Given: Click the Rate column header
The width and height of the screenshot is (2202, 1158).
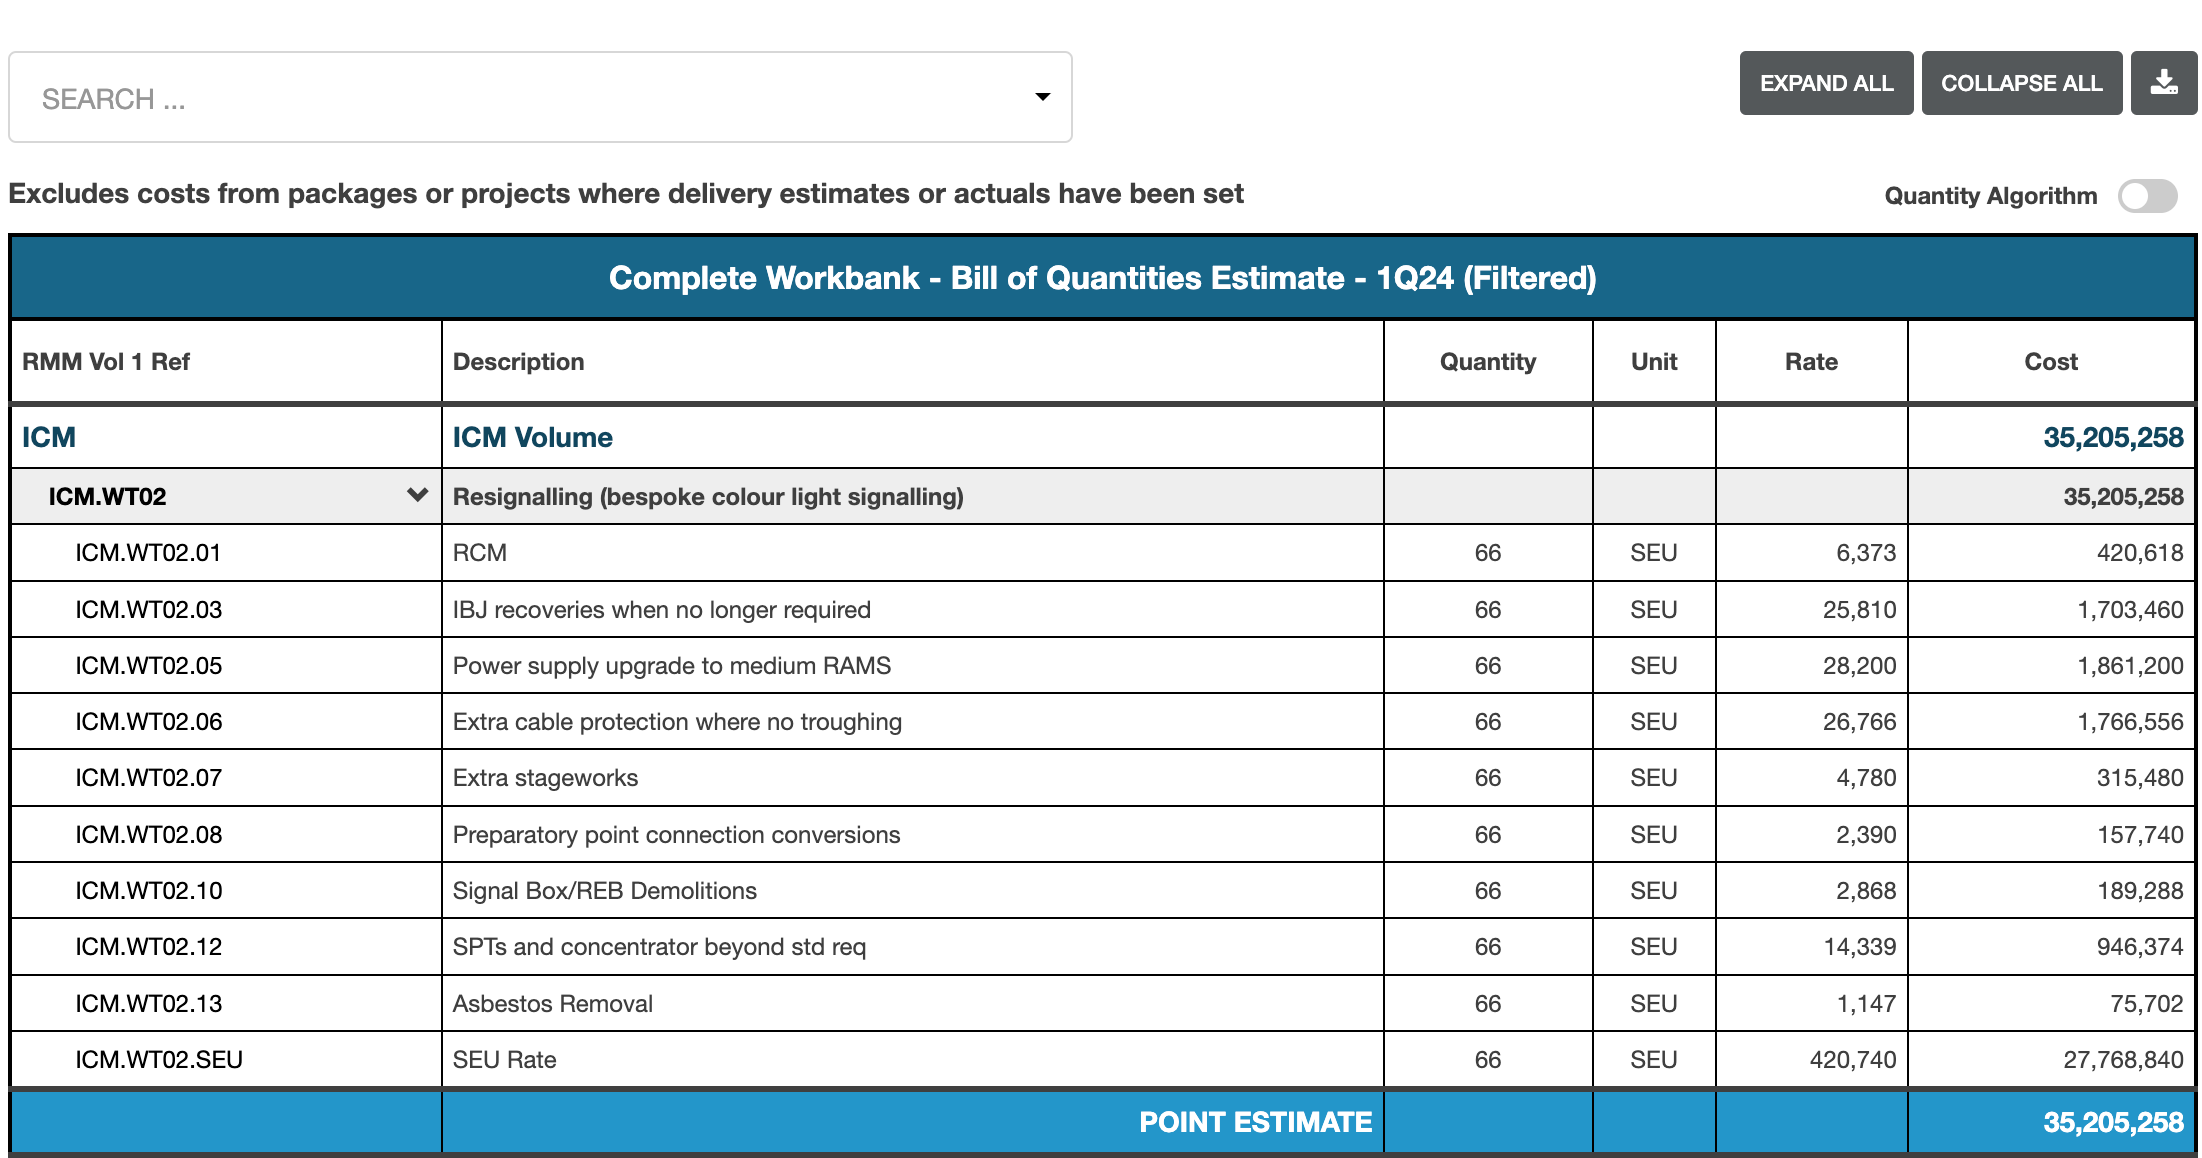Looking at the screenshot, I should tap(1810, 362).
